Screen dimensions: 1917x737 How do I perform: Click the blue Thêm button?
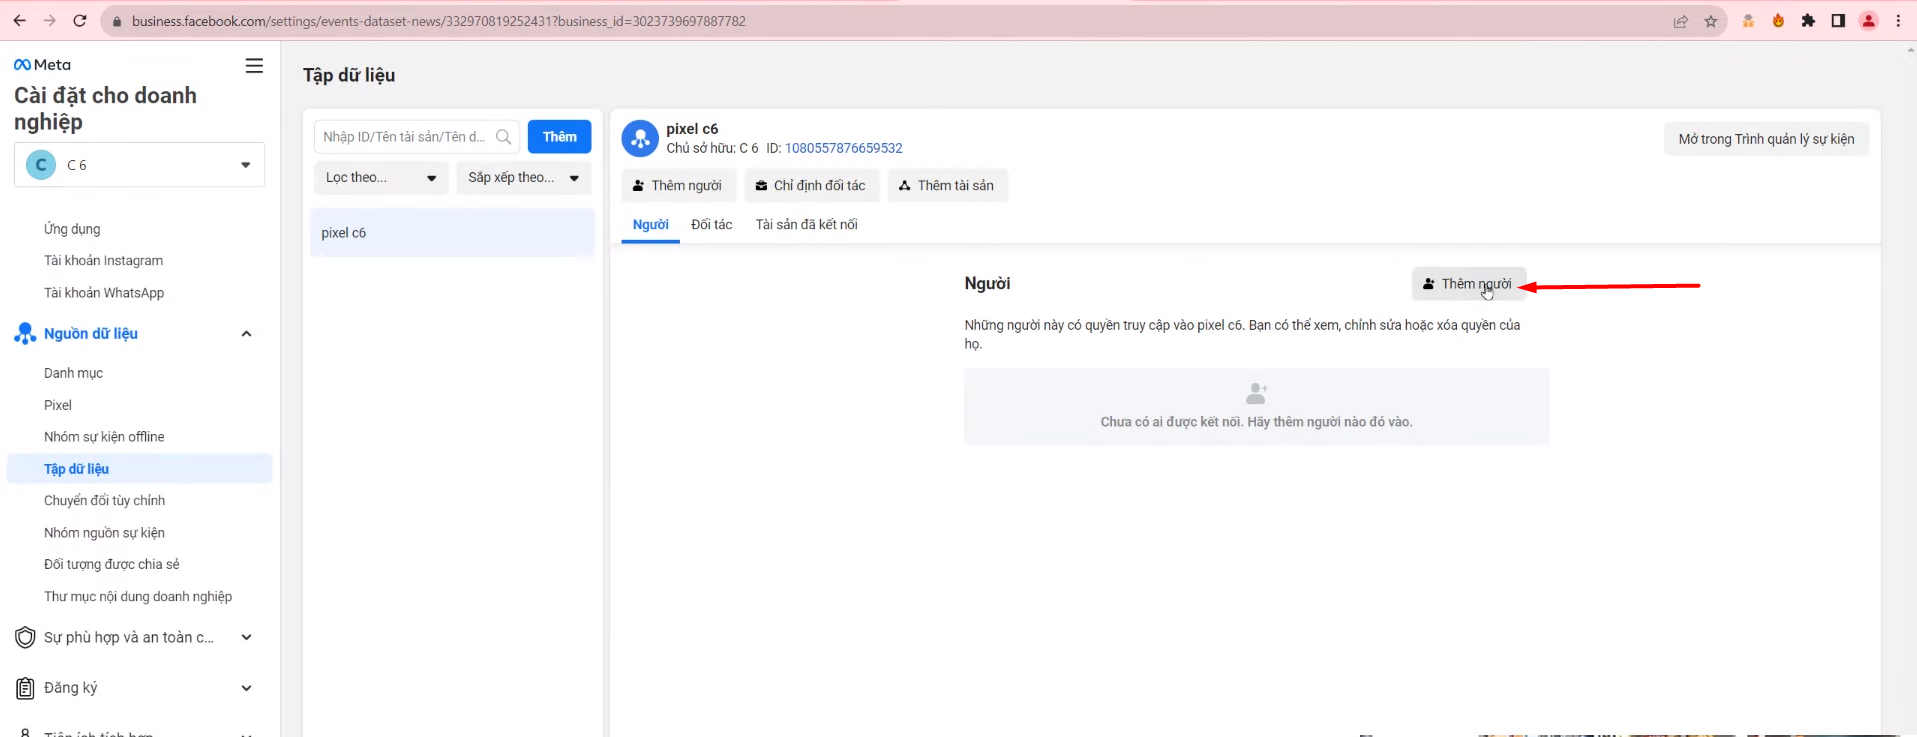[x=559, y=137]
